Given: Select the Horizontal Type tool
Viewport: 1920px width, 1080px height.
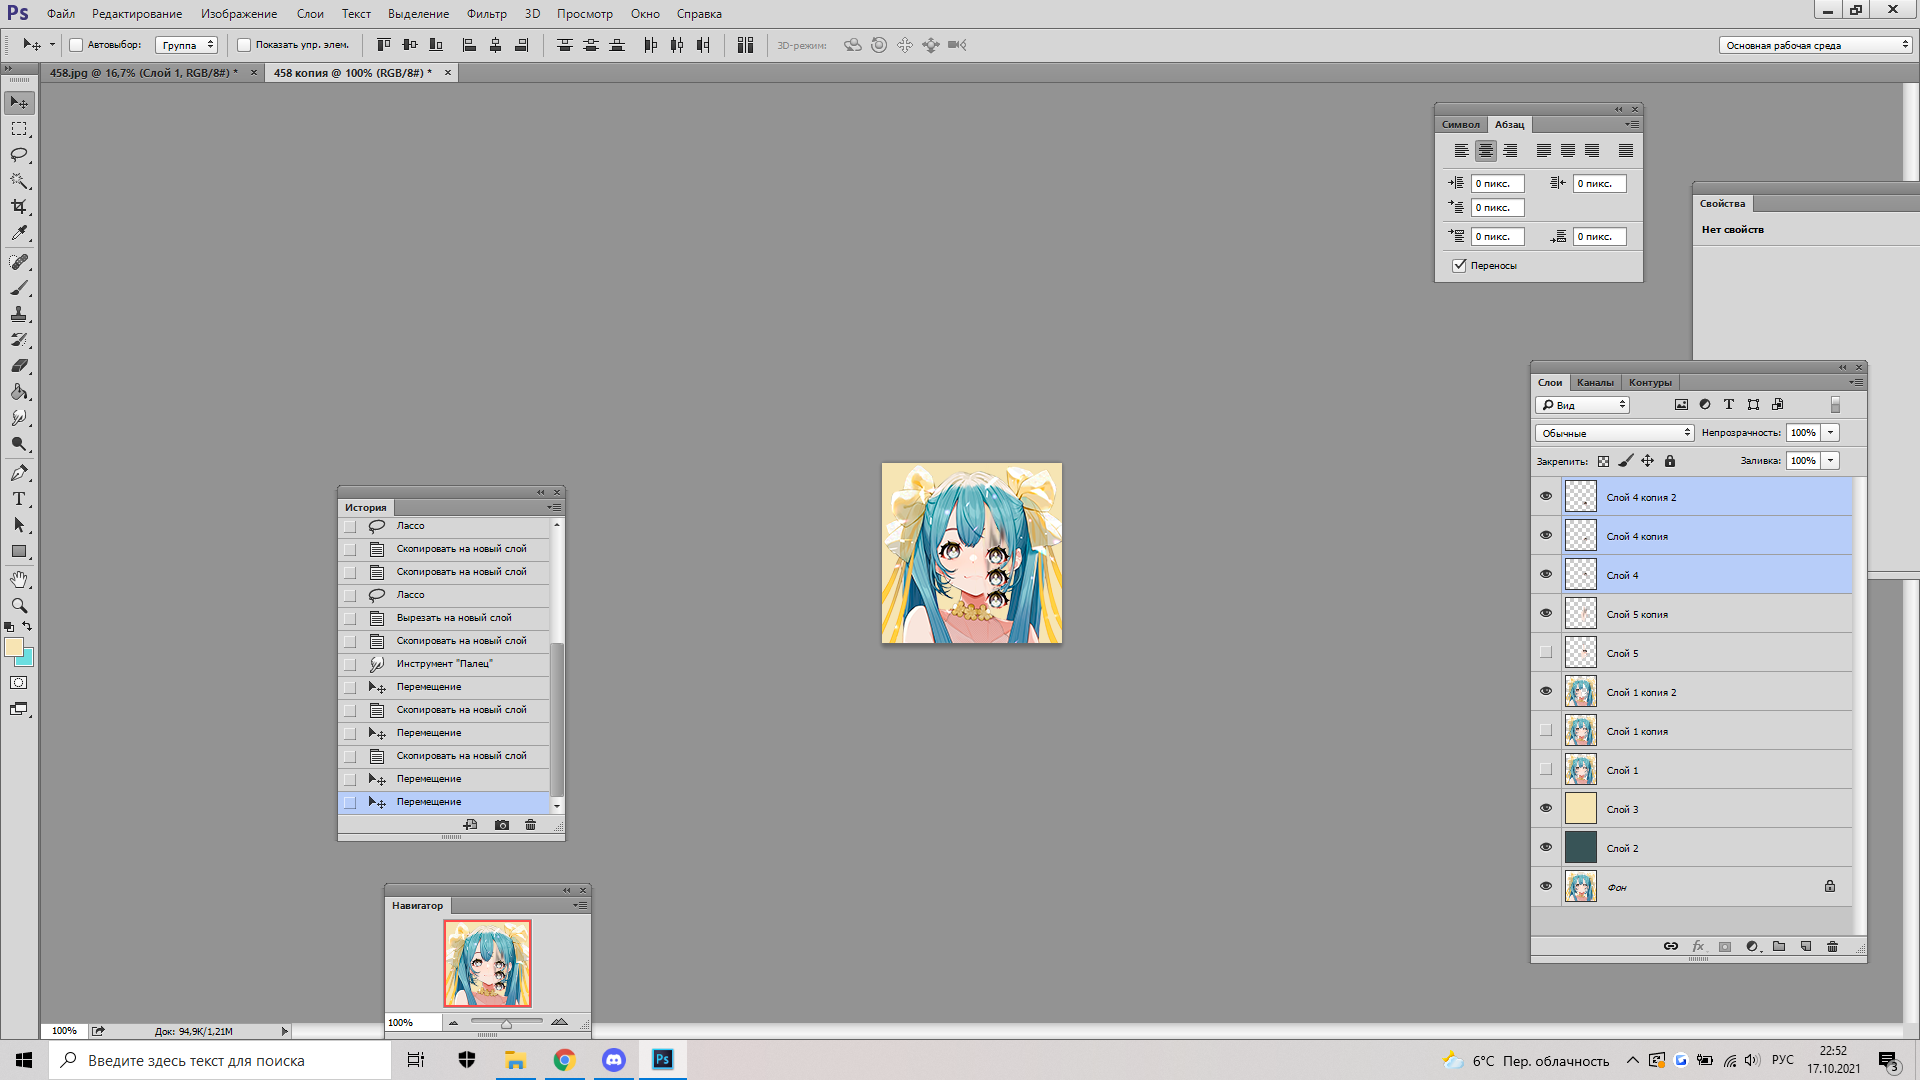Looking at the screenshot, I should [19, 499].
